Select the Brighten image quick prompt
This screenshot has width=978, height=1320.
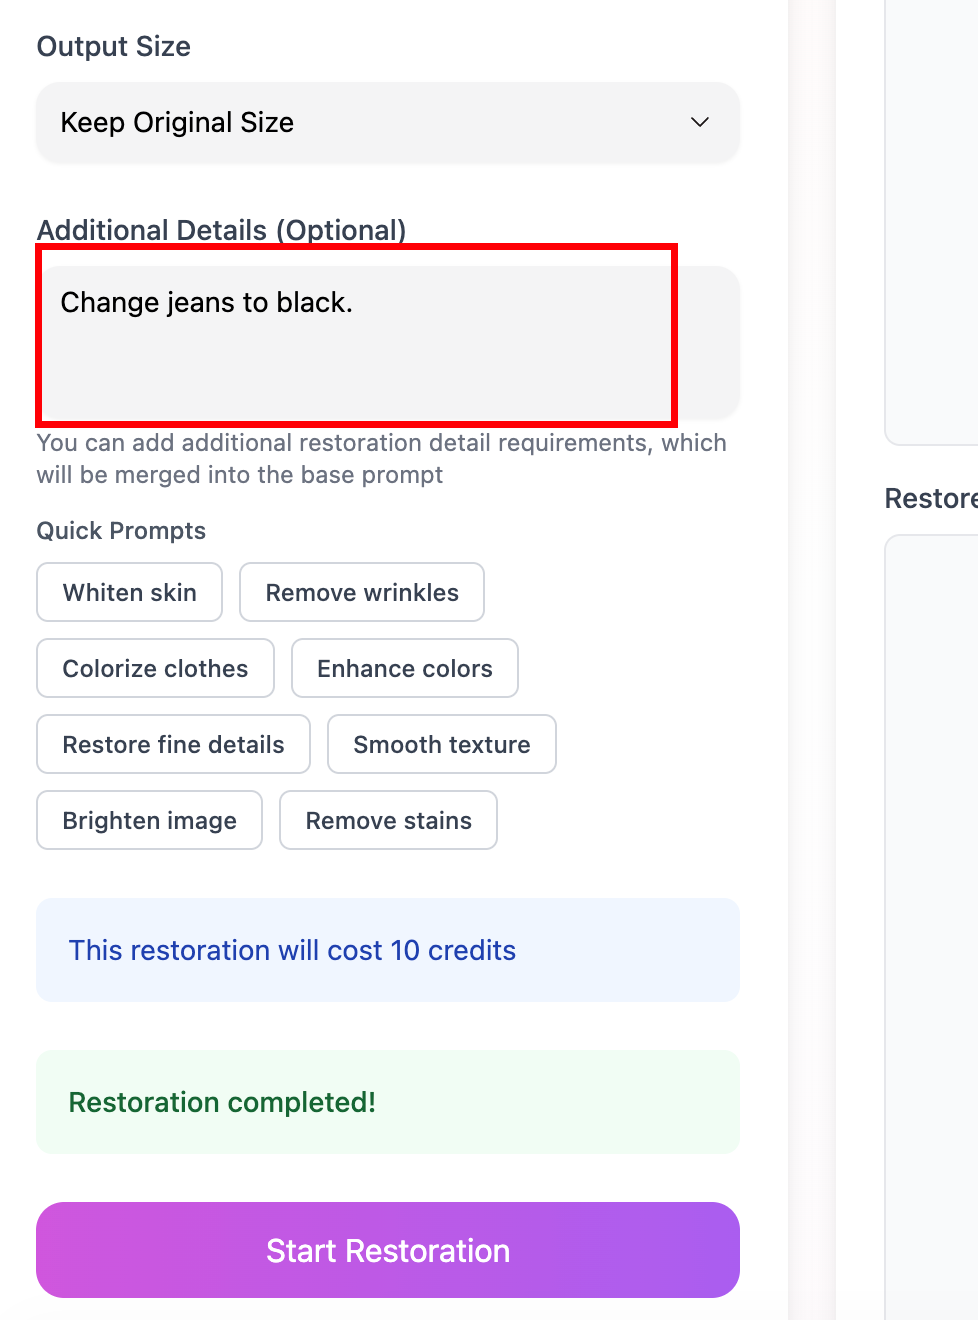148,820
